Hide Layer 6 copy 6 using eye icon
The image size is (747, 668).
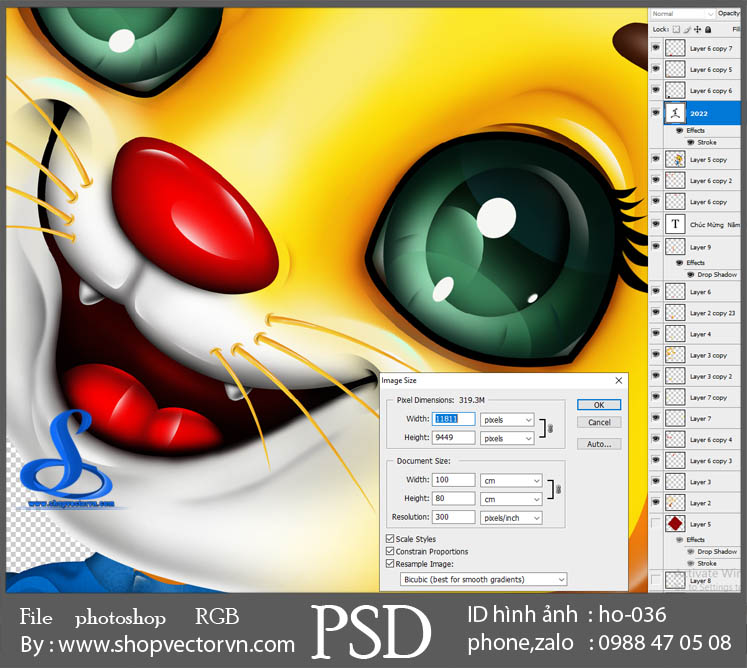tap(656, 90)
